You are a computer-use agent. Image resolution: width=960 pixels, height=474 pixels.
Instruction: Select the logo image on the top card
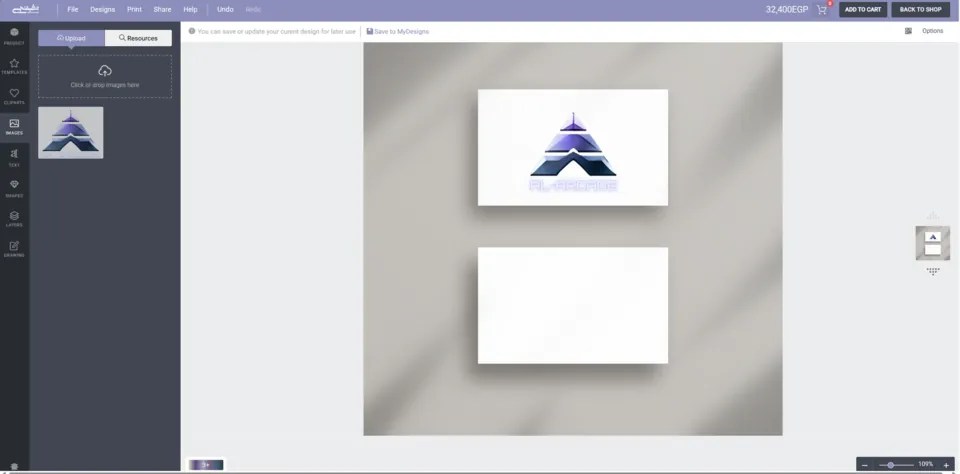[573, 152]
